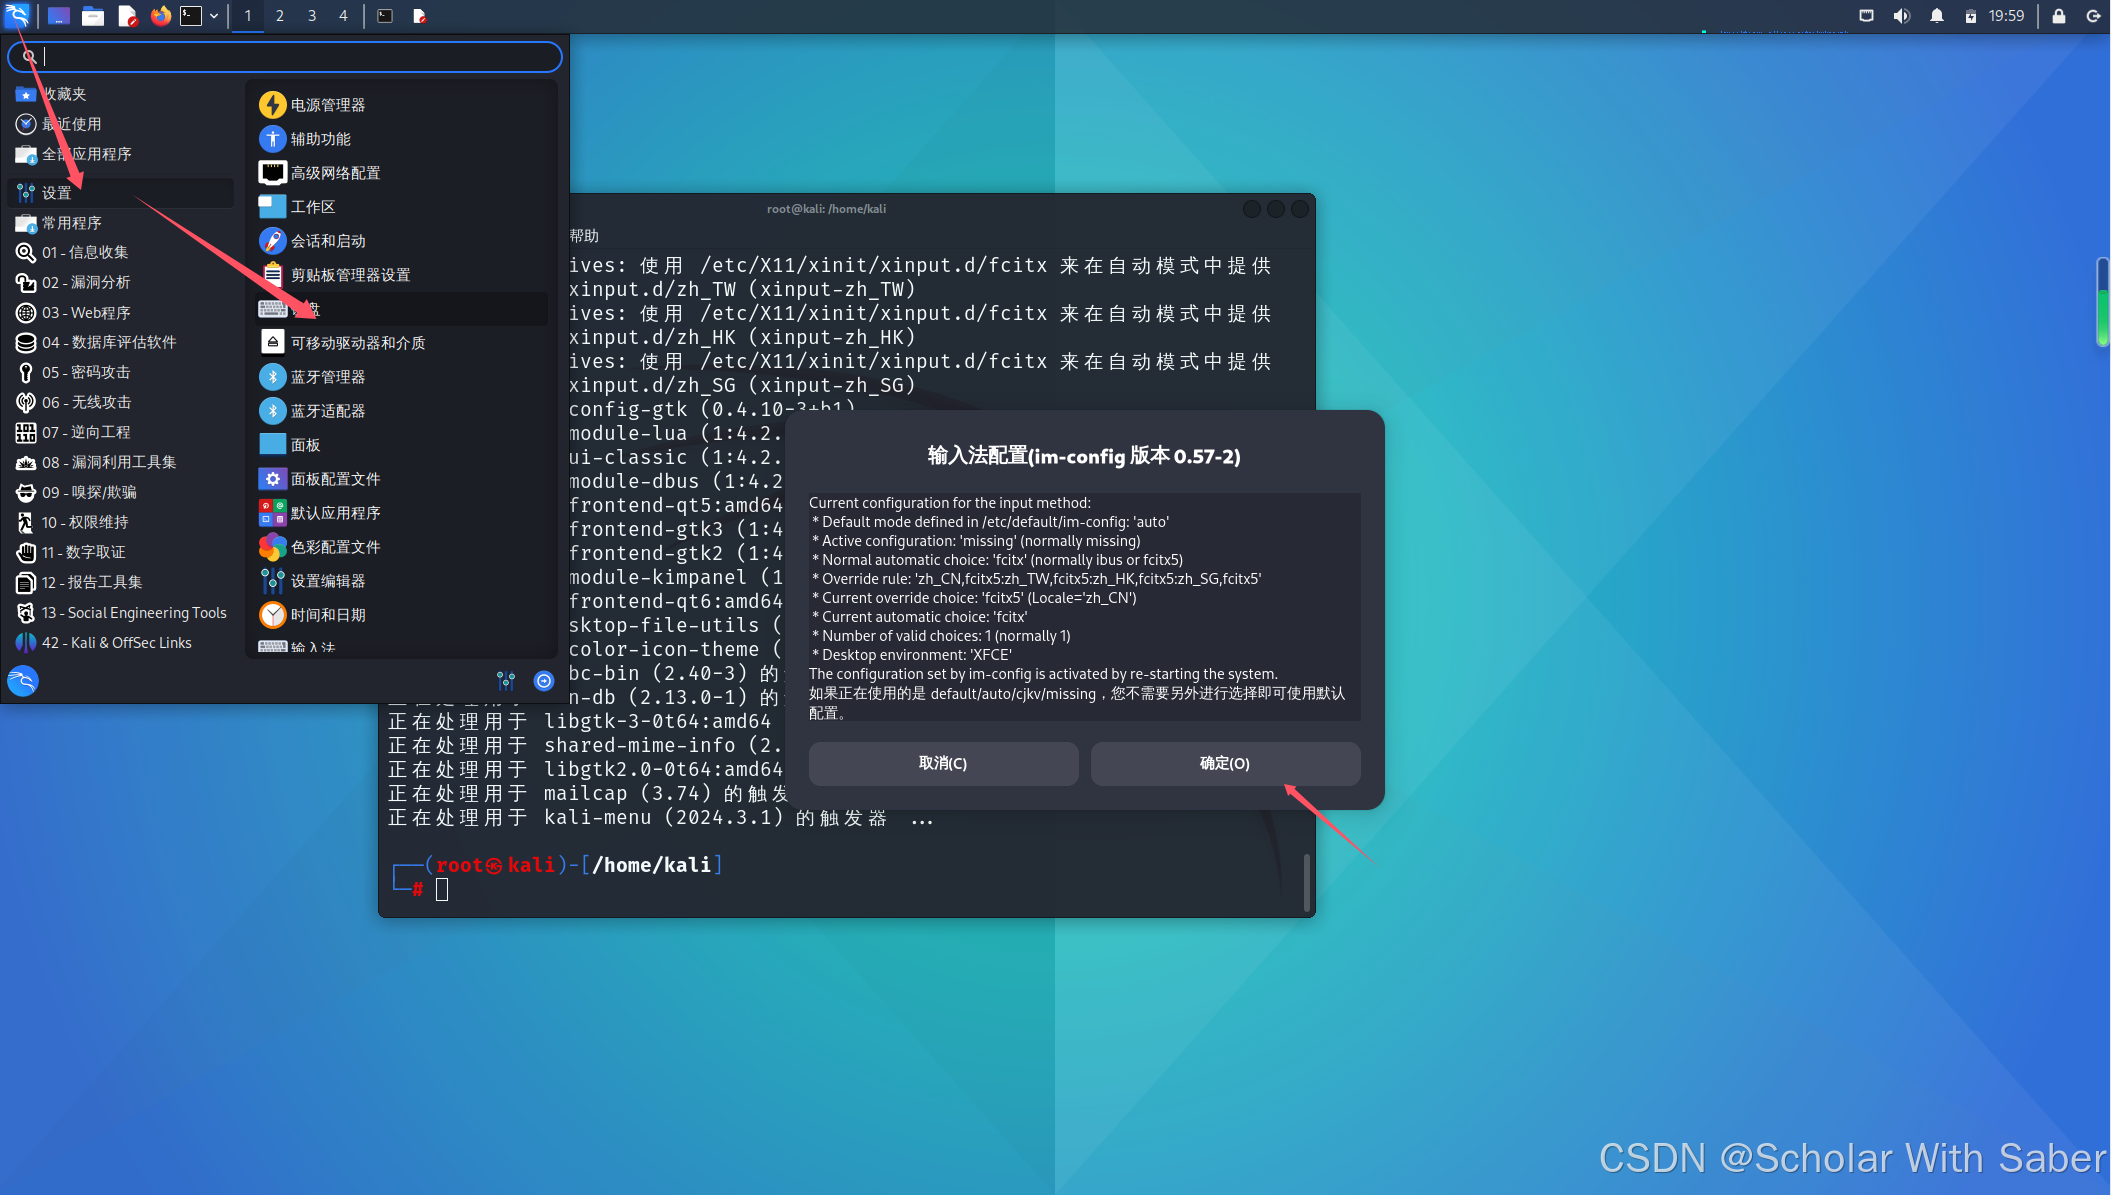2111x1195 pixels.
Task: Open the file manager icon in panel
Action: pyautogui.click(x=93, y=16)
